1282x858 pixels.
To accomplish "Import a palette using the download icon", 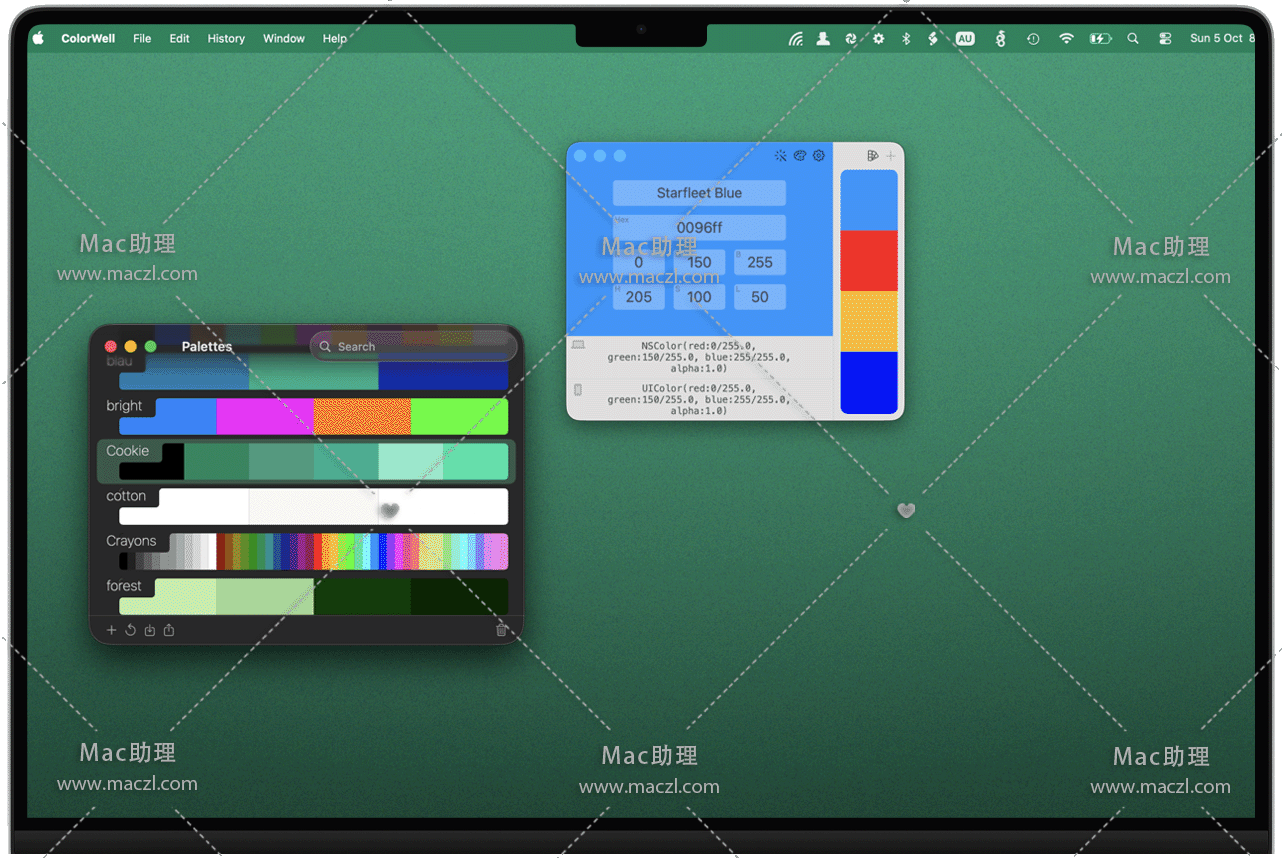I will pos(150,630).
